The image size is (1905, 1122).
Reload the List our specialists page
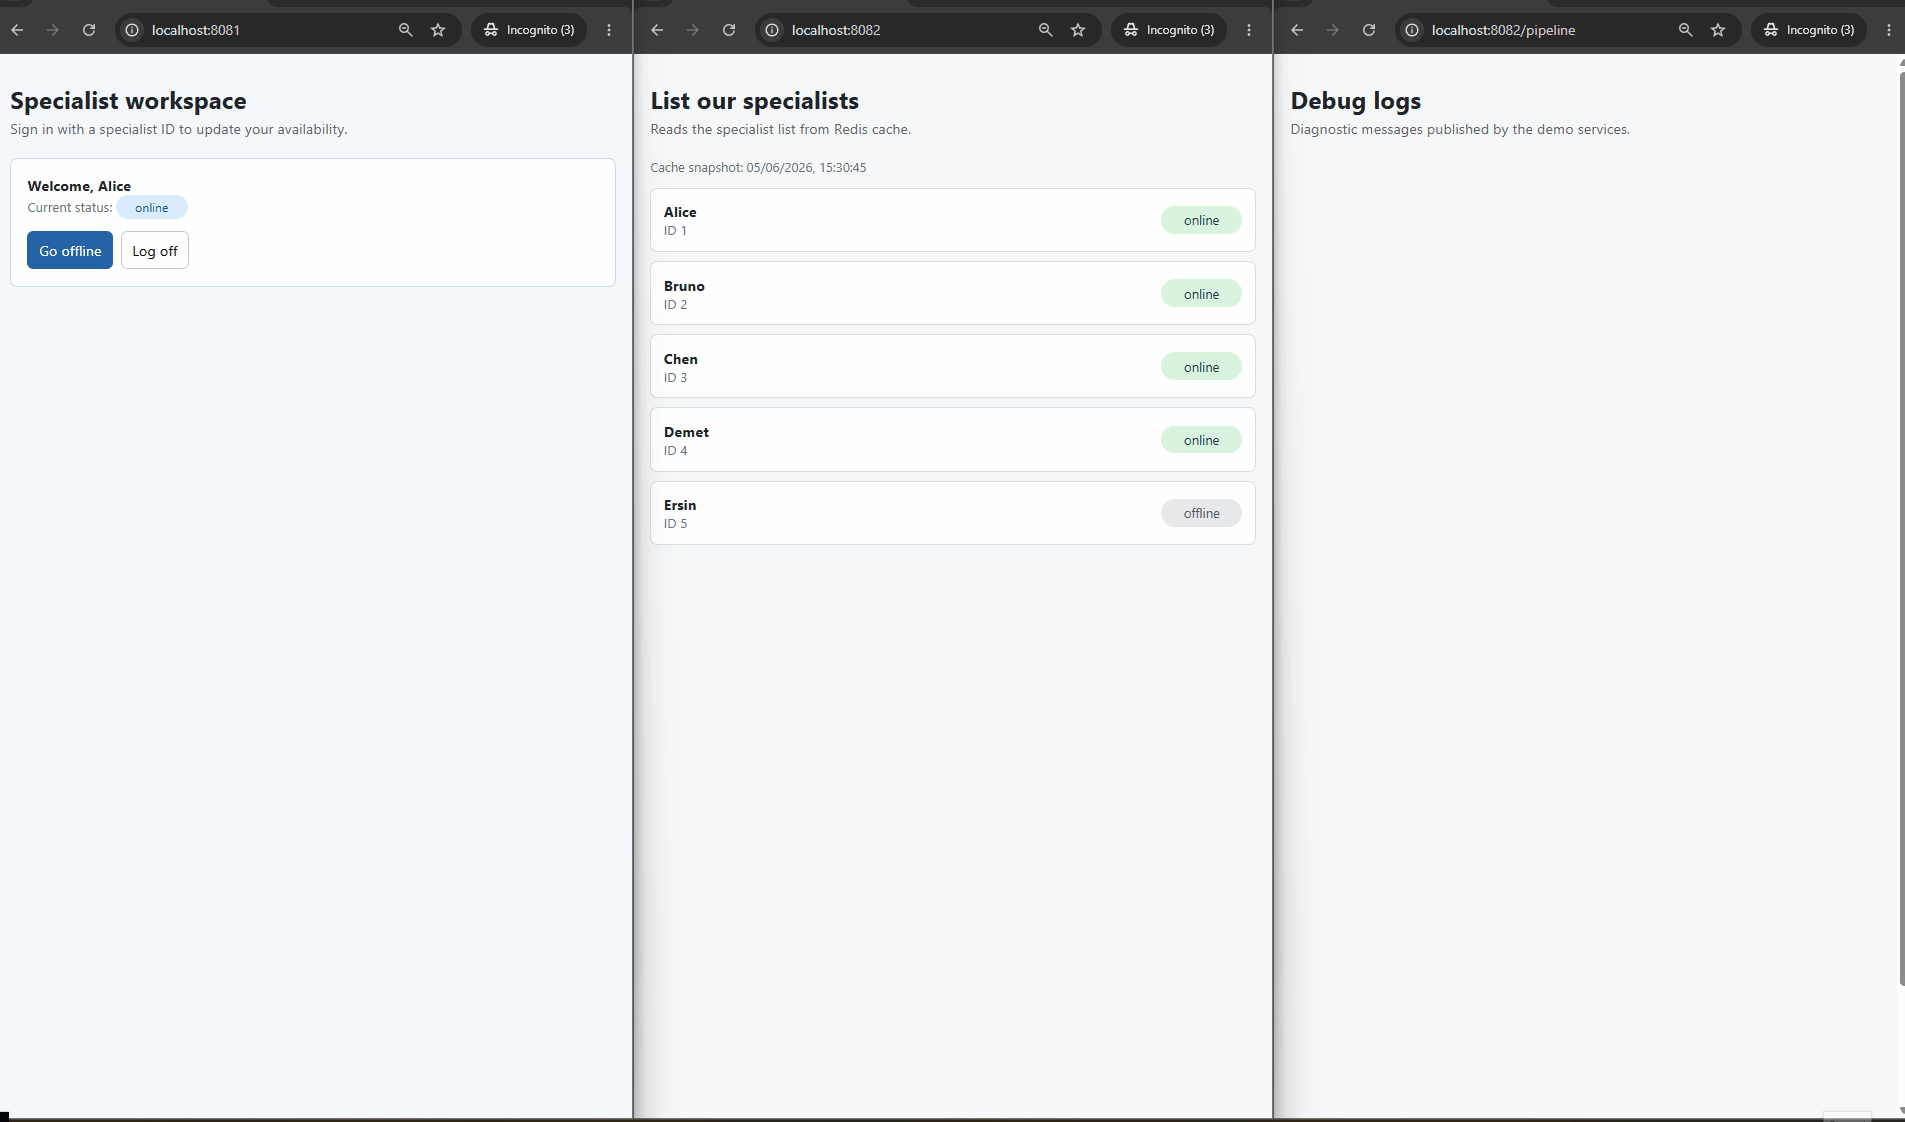click(729, 30)
